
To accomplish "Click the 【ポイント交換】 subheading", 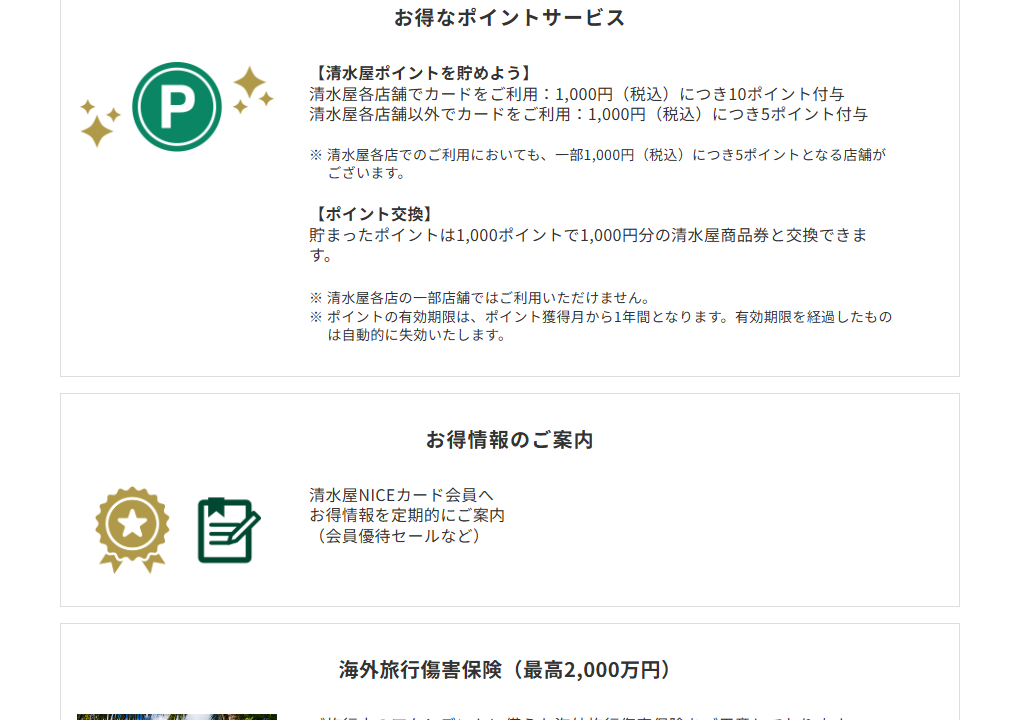I will (373, 214).
